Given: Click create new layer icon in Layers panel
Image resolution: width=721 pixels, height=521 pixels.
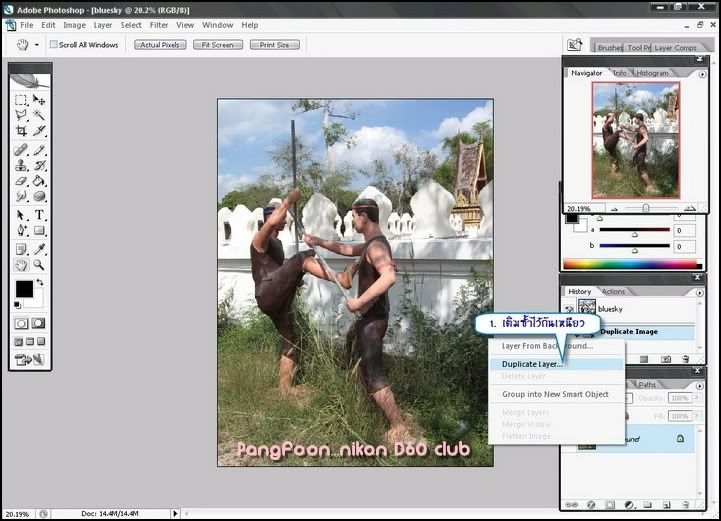Looking at the screenshot, I should tap(667, 505).
